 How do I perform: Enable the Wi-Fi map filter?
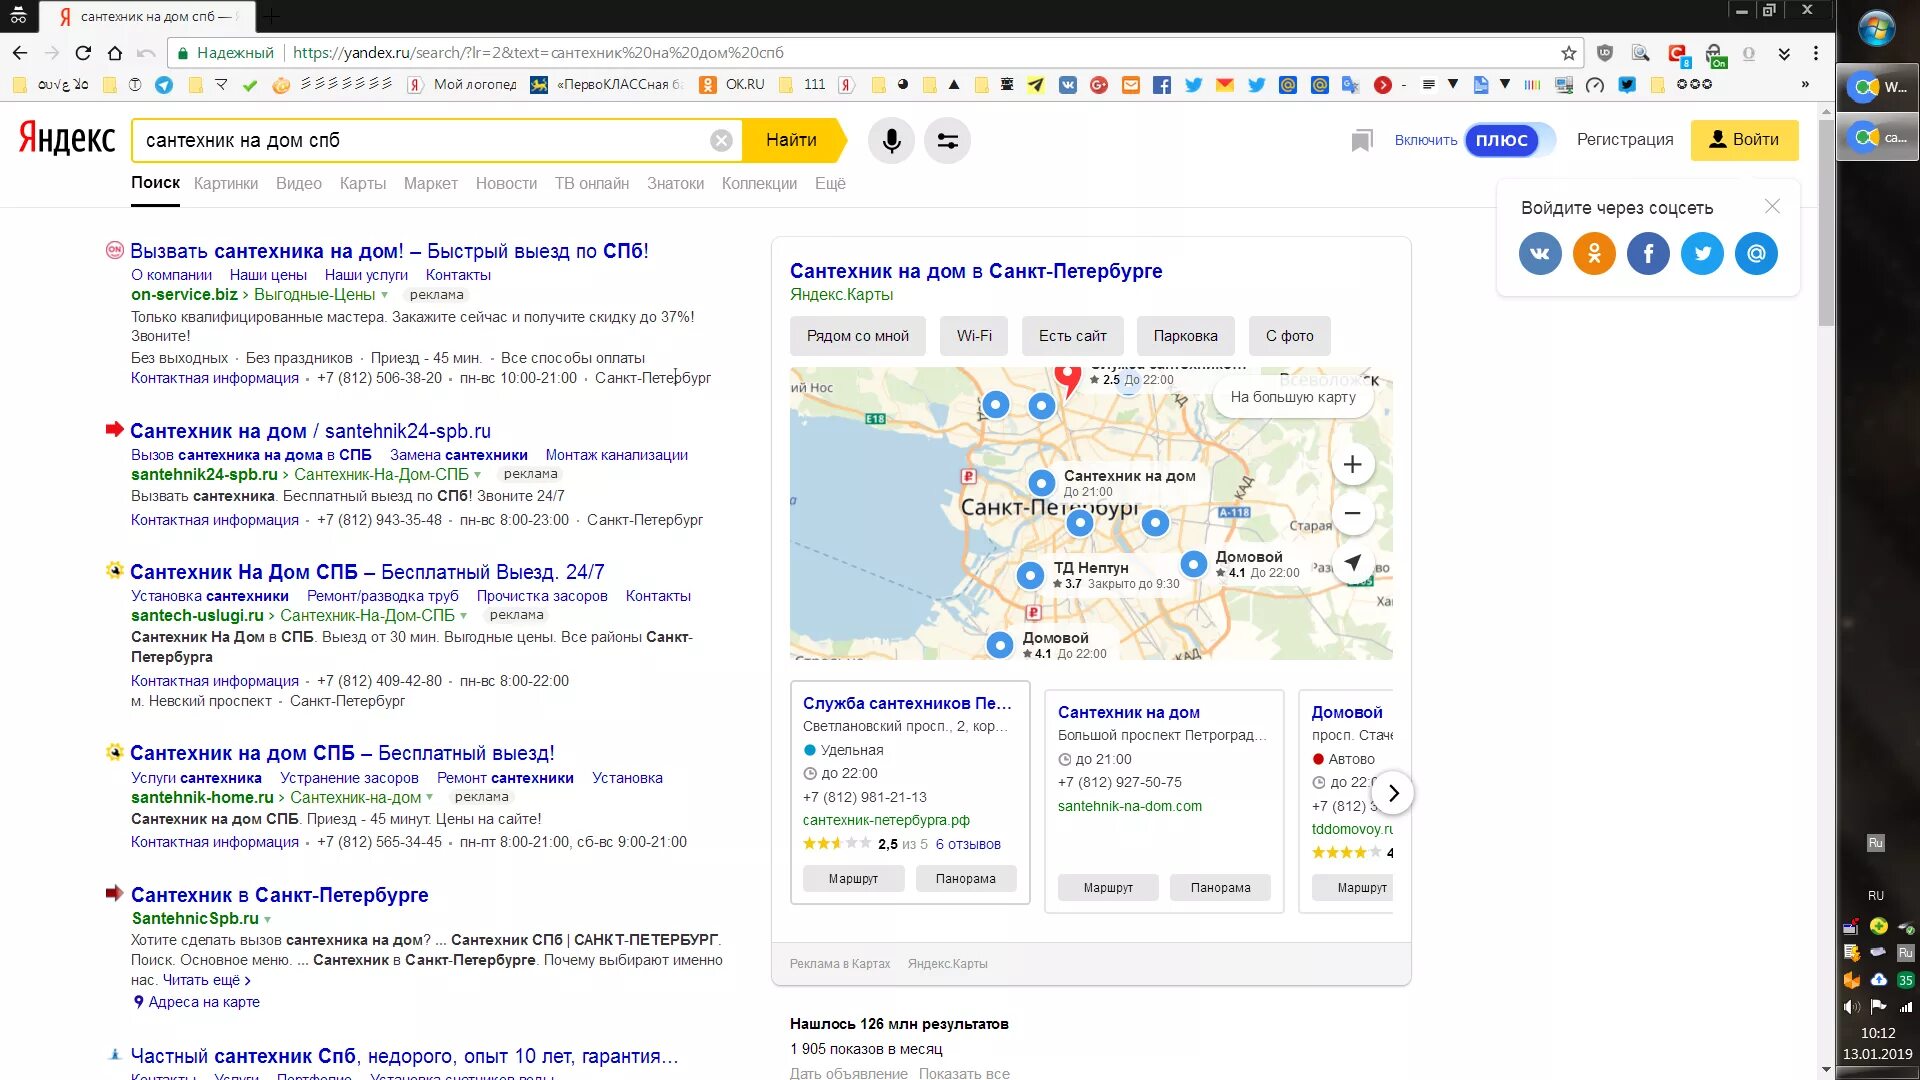[974, 336]
